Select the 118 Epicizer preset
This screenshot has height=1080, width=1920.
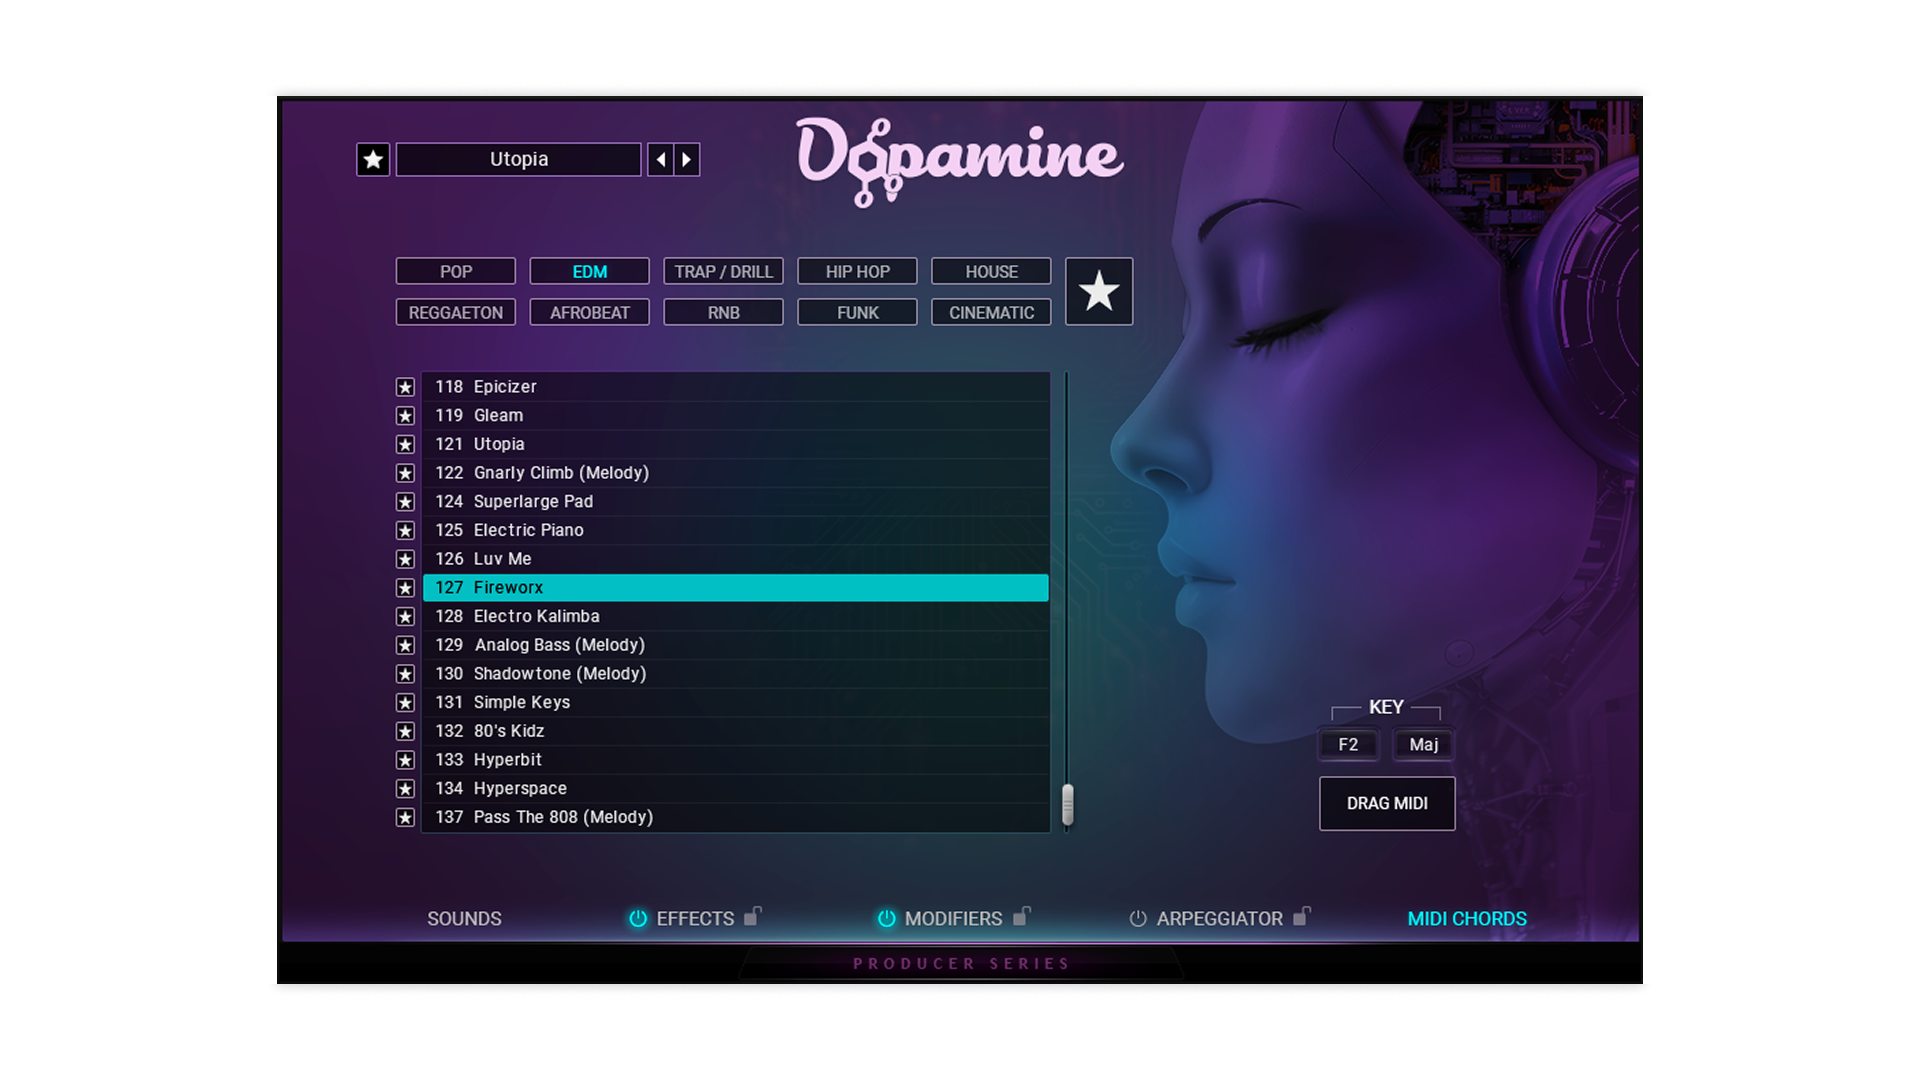[x=736, y=387]
